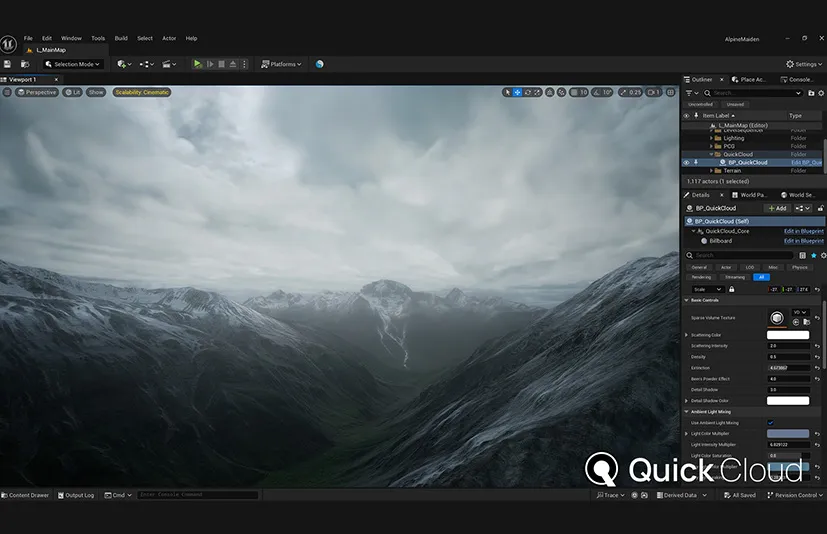Viewport: 827px width, 534px height.
Task: Click the Skip Frame playback button
Action: pos(210,64)
